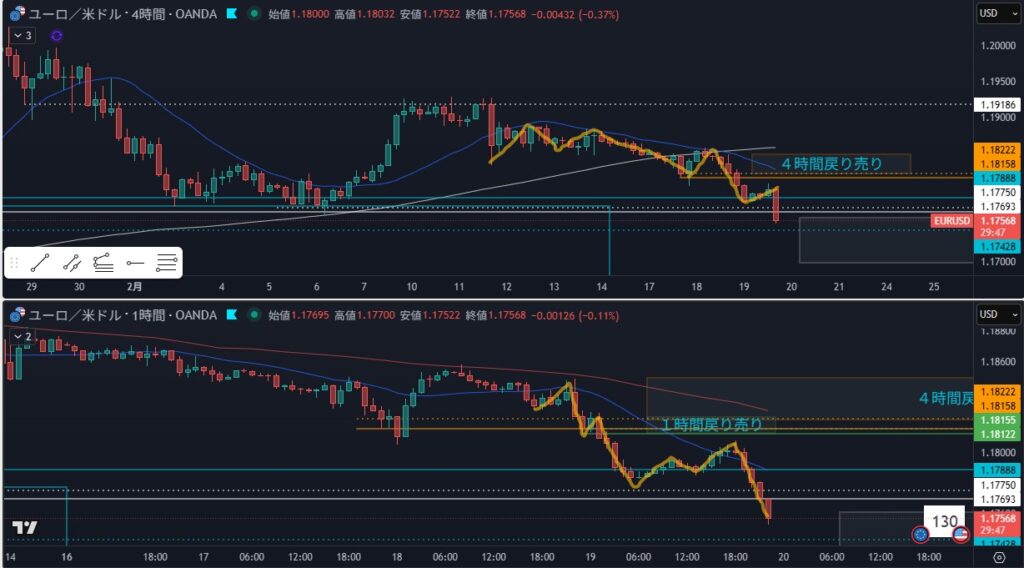Pick the horizontal ray drawing tool
Viewport: 1024px width, 568px height.
coord(135,264)
